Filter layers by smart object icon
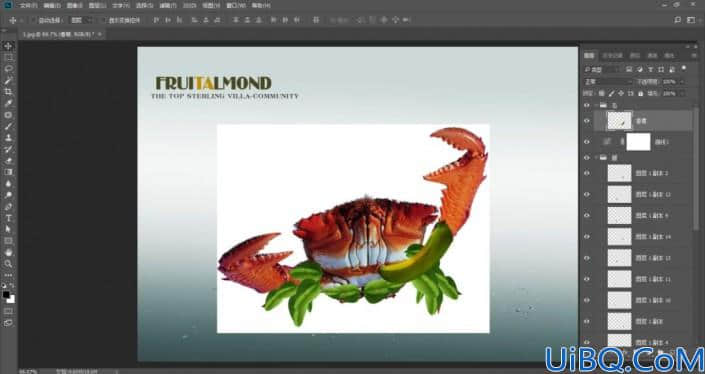705x374 pixels. click(672, 69)
